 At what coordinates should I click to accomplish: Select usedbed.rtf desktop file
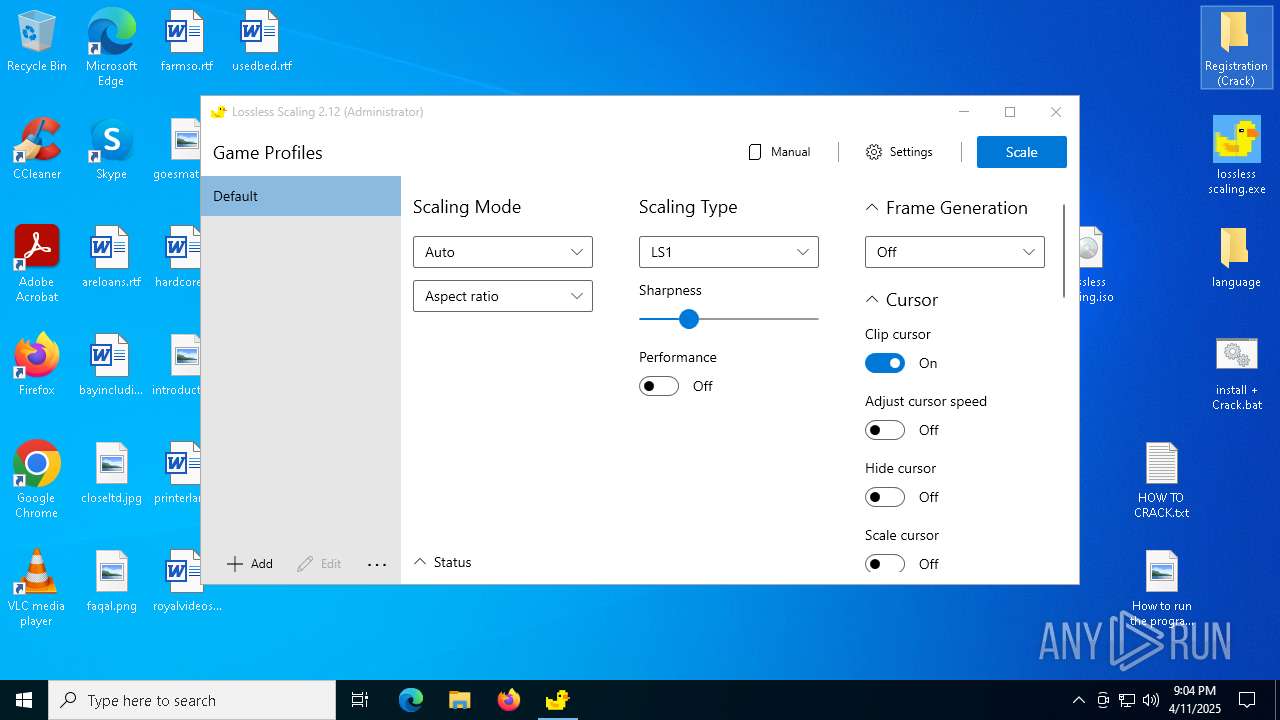pos(261,42)
